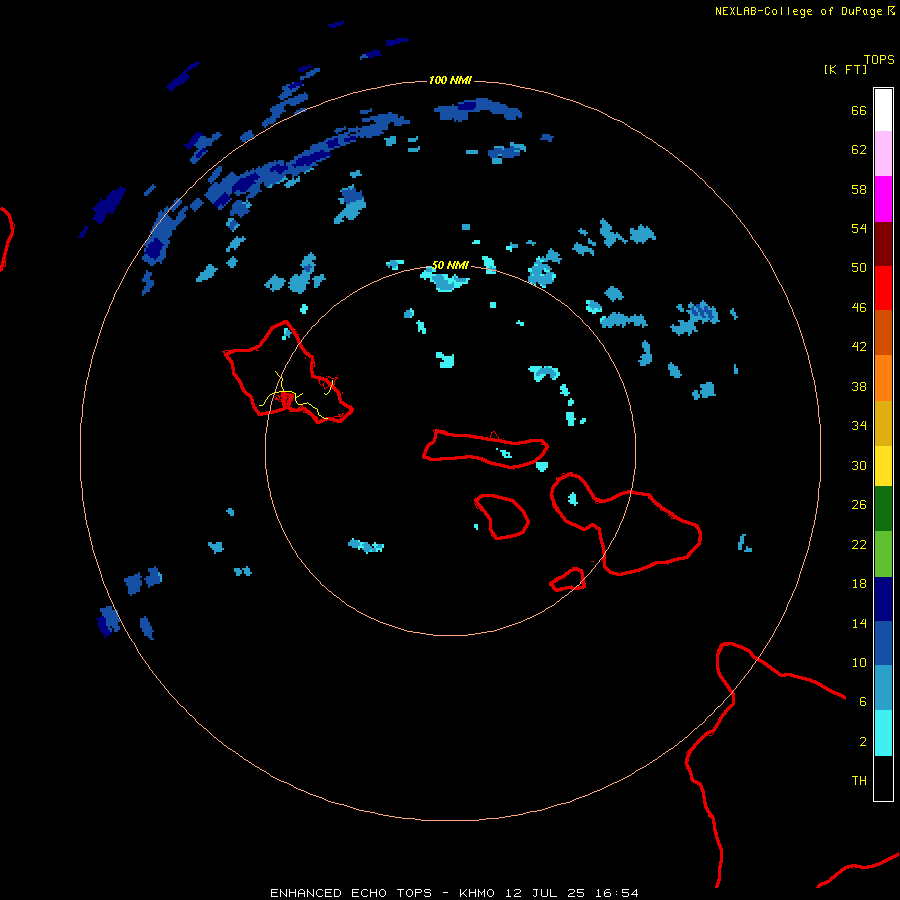Click the 'ENHANCED ECHO TOPS - KHMO' caption
The width and height of the screenshot is (900, 900).
pos(382,893)
